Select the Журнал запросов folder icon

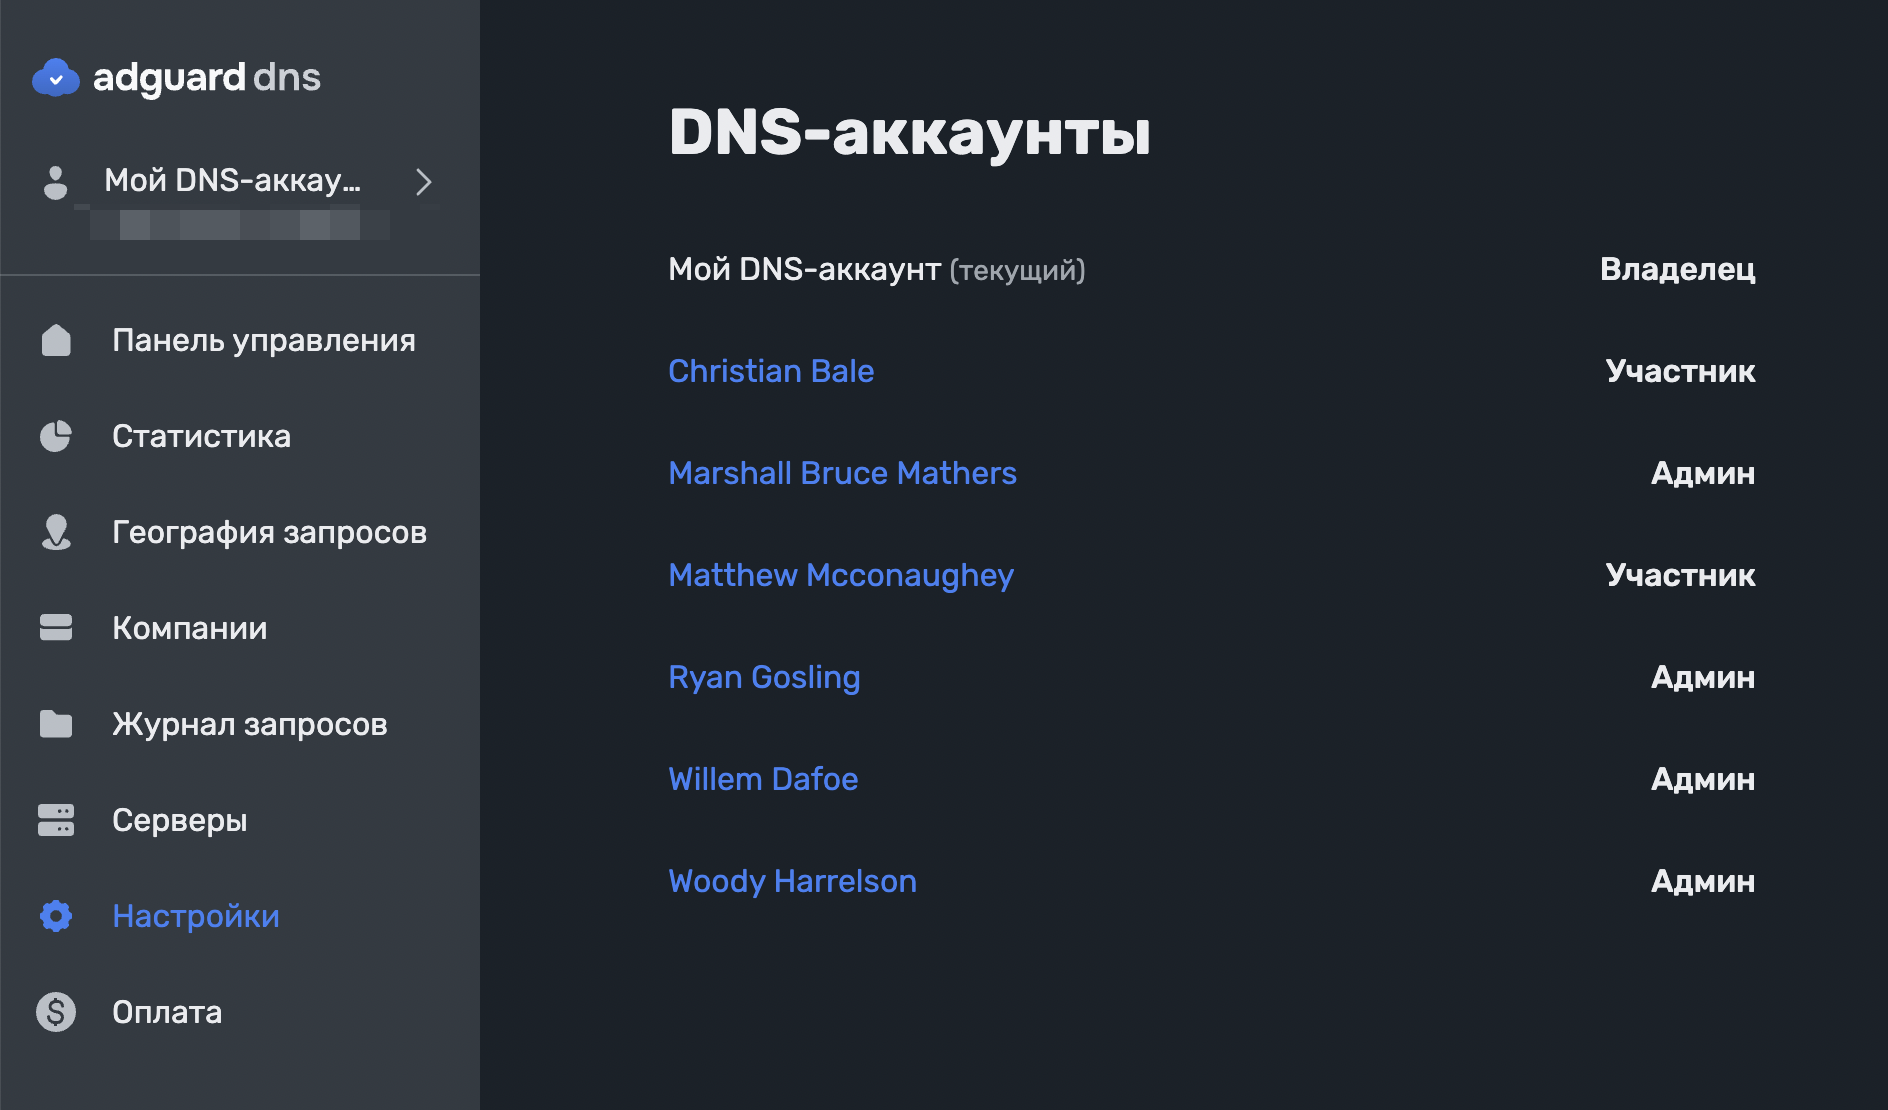pyautogui.click(x=56, y=724)
